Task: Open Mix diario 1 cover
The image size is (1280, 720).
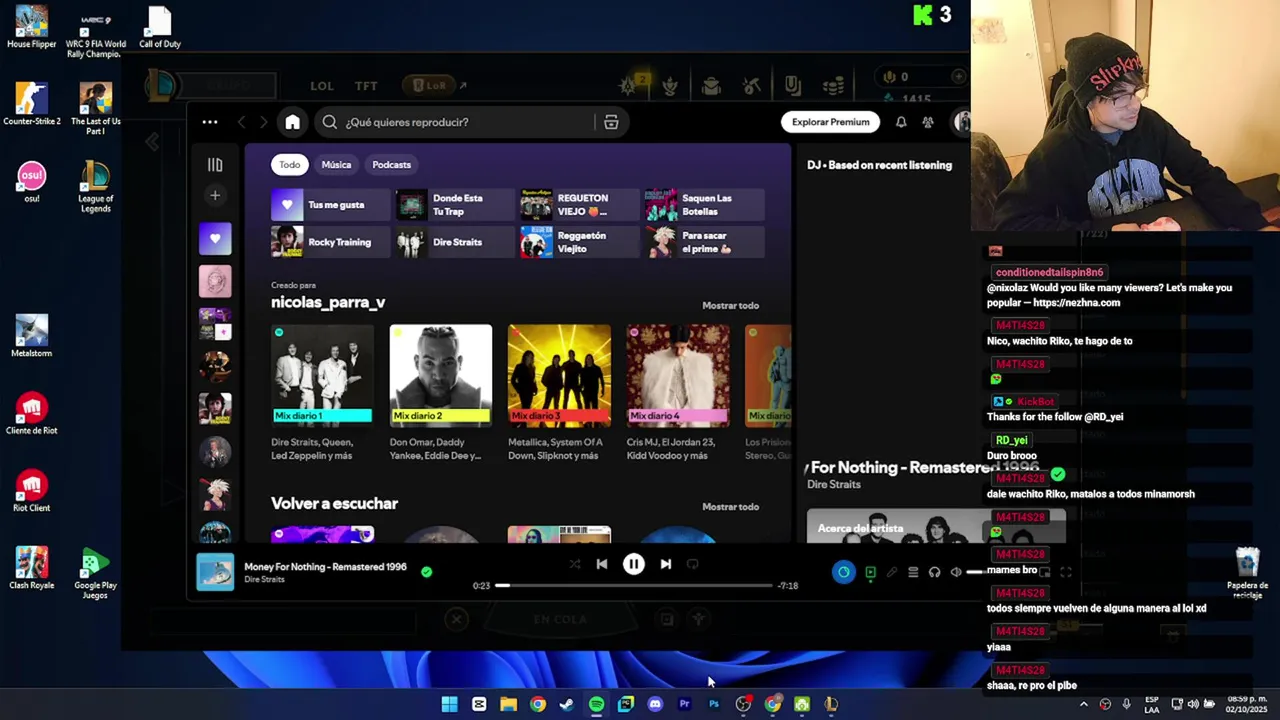Action: (322, 376)
